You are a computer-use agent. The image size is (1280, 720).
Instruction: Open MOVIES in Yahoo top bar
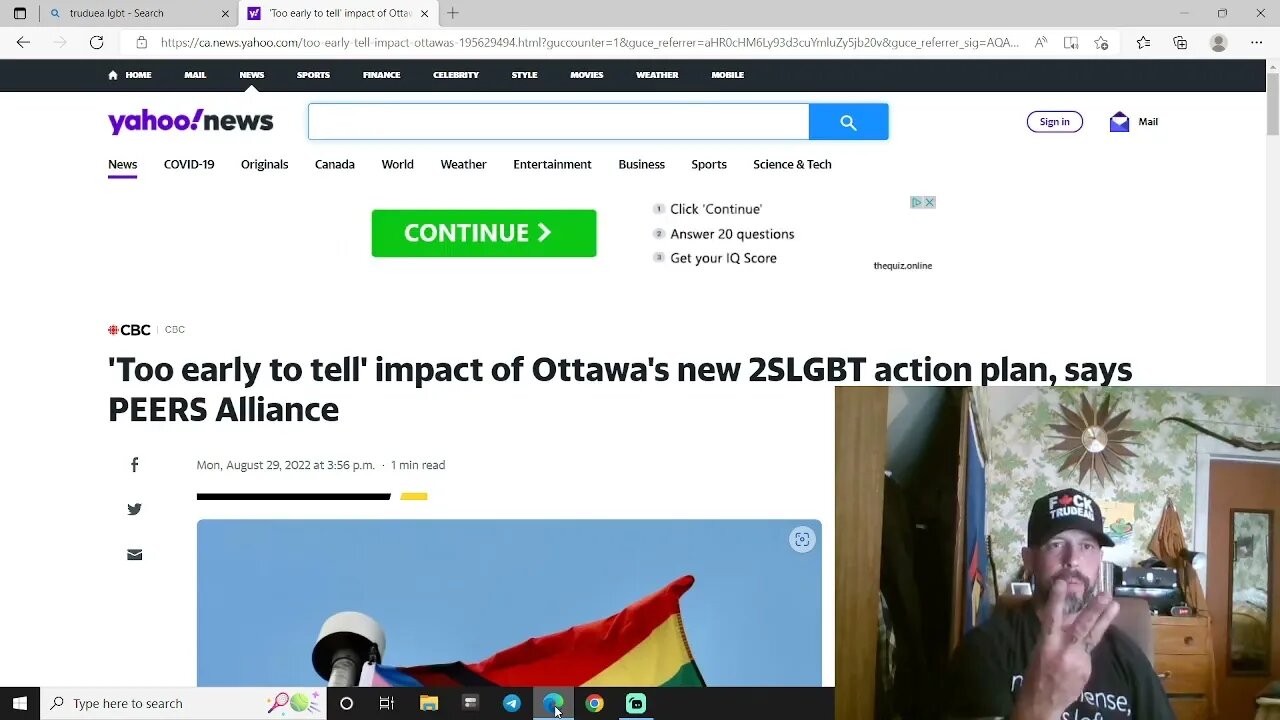[x=586, y=75]
